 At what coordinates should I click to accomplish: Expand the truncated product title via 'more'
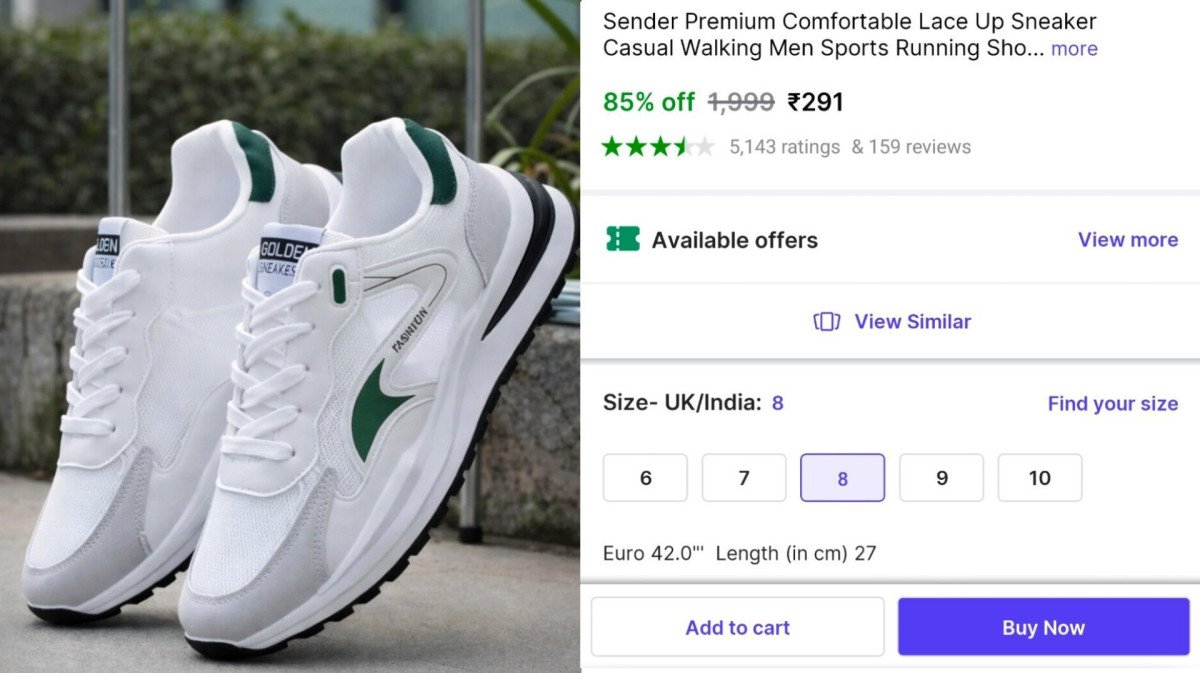click(x=1074, y=48)
